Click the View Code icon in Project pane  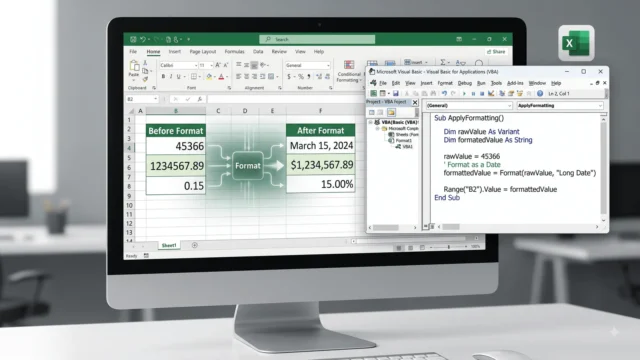pyautogui.click(x=372, y=112)
